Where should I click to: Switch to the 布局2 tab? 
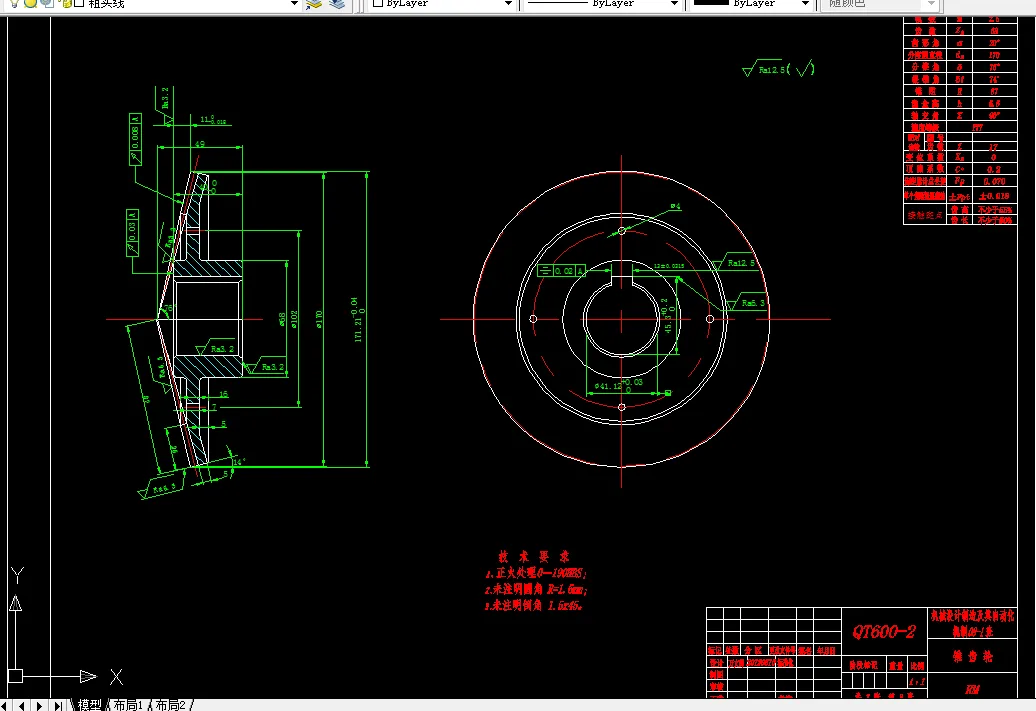tap(170, 705)
